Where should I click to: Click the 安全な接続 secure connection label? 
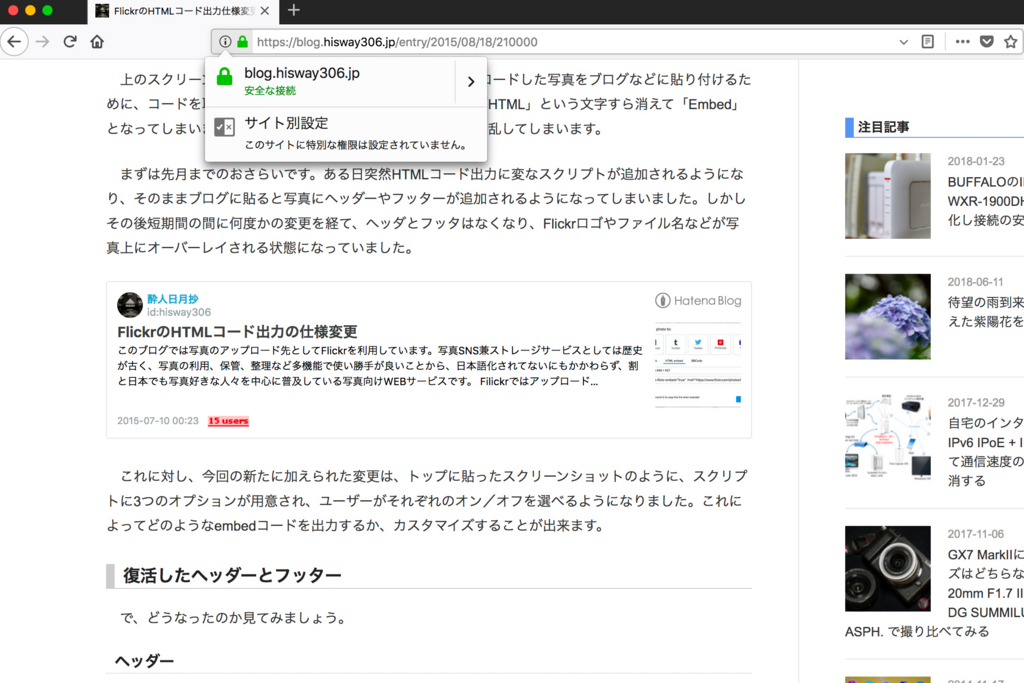pyautogui.click(x=270, y=91)
